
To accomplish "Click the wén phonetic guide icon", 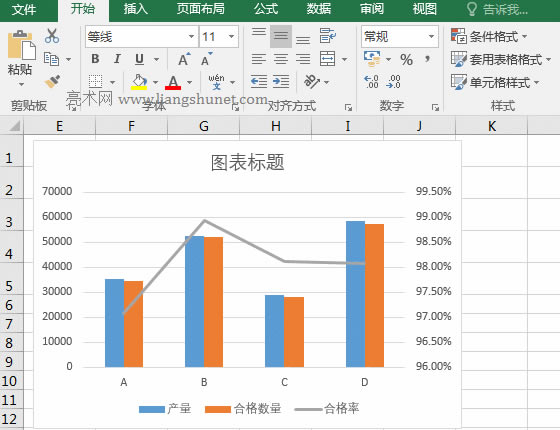I will 216,82.
